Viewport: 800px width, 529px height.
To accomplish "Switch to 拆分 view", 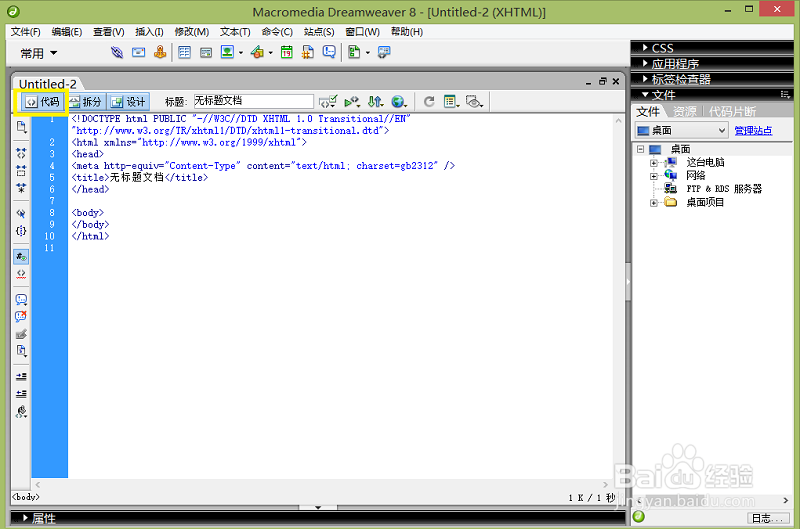I will tap(85, 102).
